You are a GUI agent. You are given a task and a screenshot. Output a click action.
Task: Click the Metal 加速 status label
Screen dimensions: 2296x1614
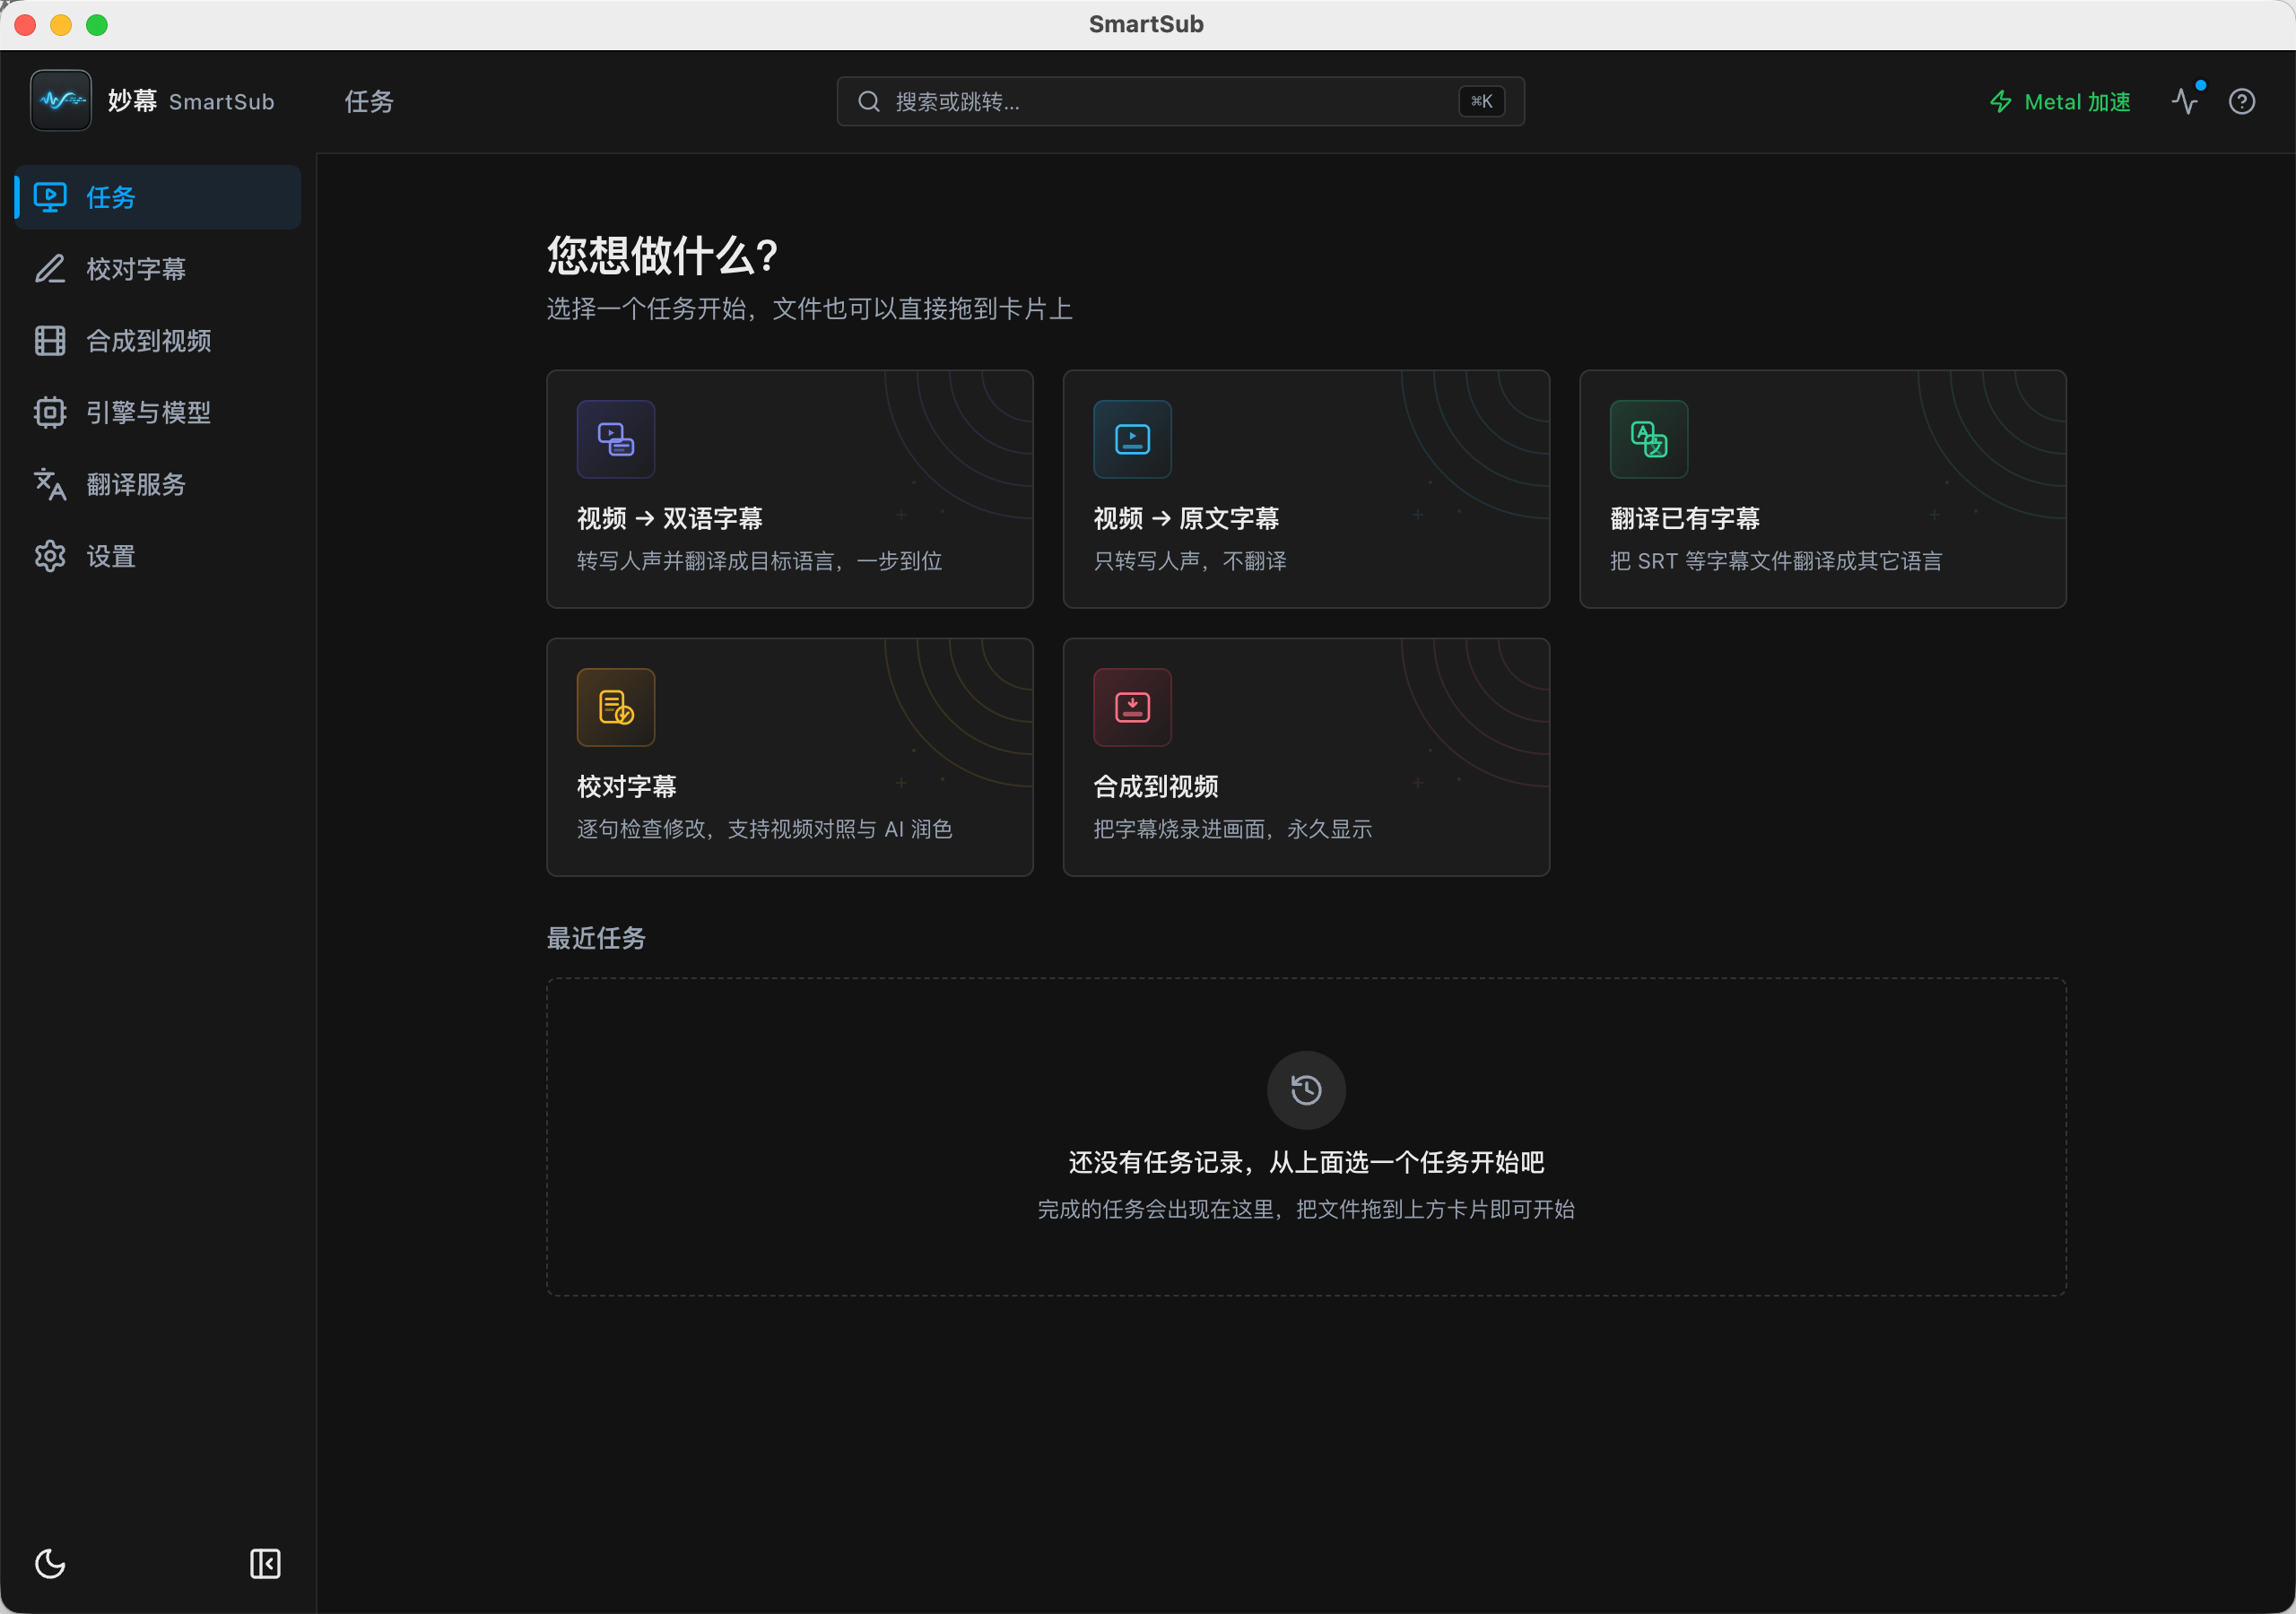(x=2077, y=101)
